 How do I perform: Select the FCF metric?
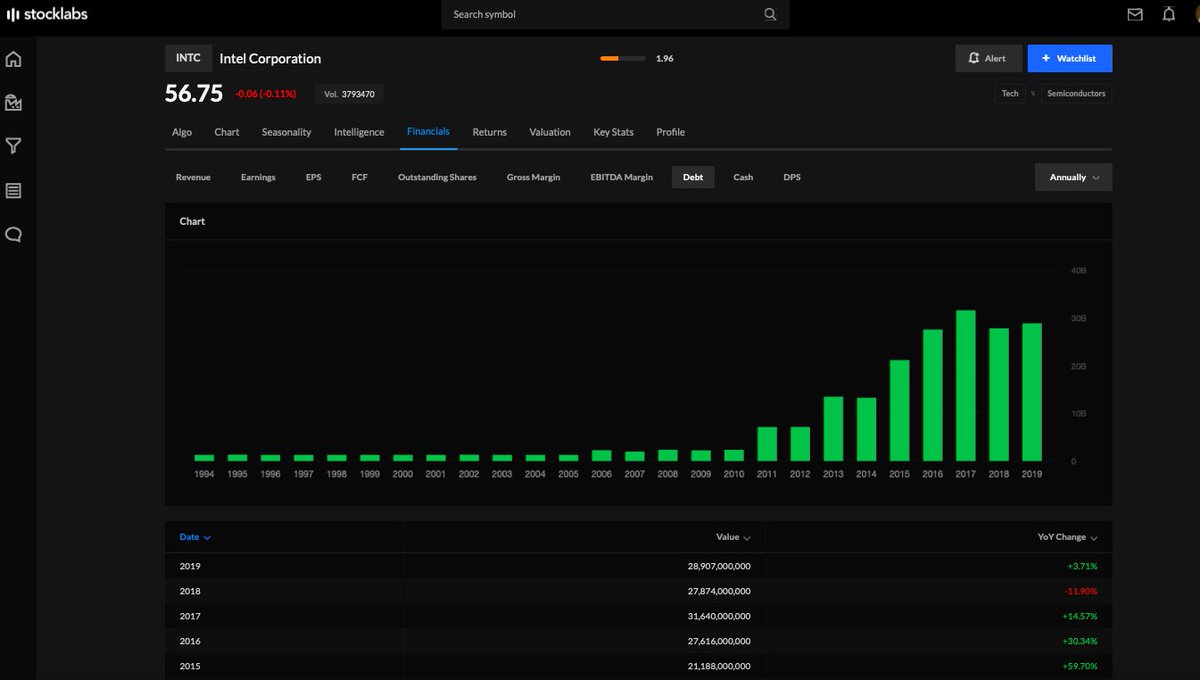point(359,177)
